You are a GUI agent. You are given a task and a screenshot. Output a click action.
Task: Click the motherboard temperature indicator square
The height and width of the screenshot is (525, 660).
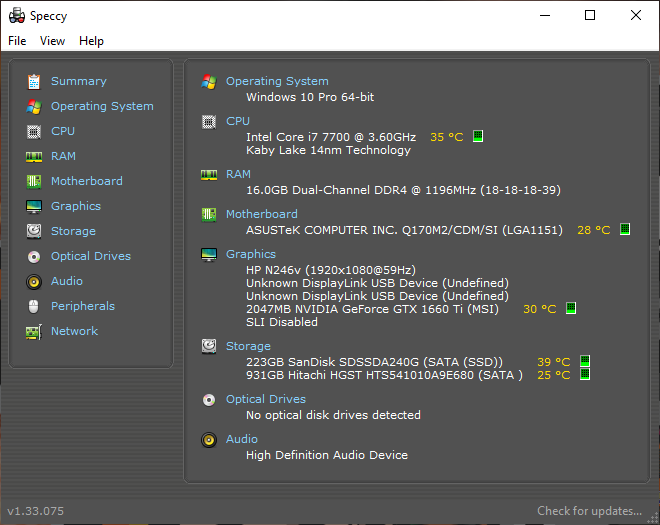tap(625, 229)
